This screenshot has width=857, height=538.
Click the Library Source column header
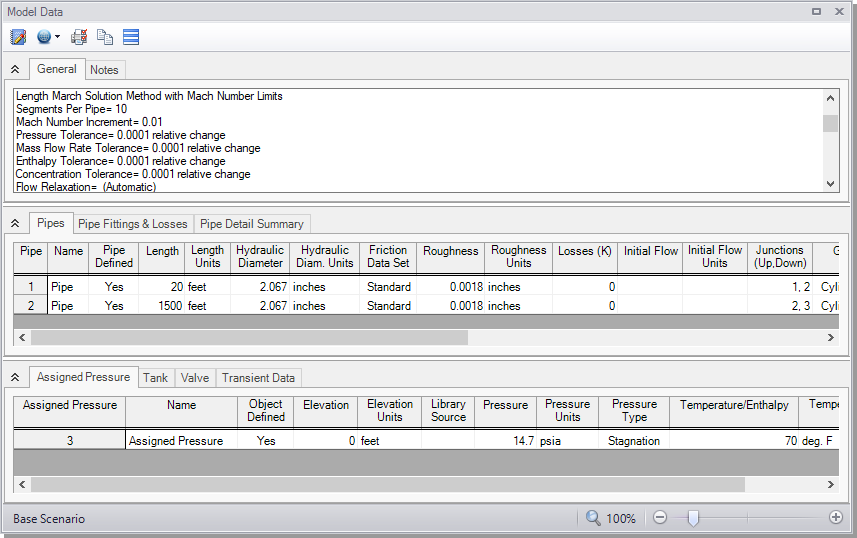(448, 411)
